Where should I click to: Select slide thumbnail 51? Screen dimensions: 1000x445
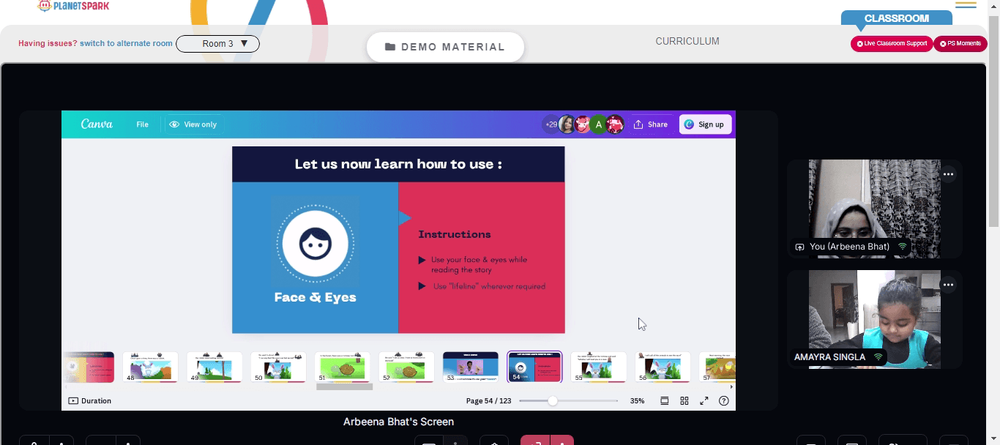click(342, 367)
